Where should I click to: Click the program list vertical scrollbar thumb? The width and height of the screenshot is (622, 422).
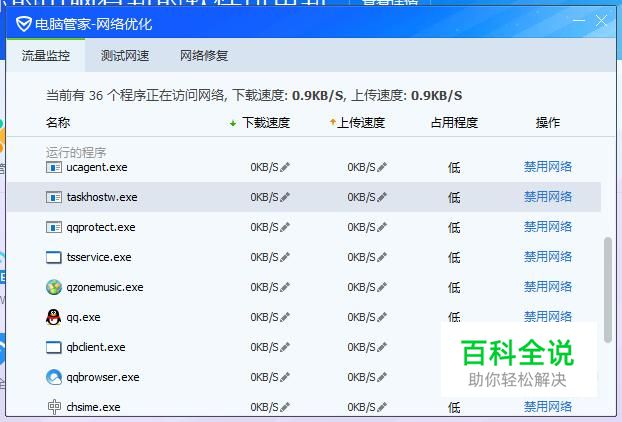click(x=607, y=290)
